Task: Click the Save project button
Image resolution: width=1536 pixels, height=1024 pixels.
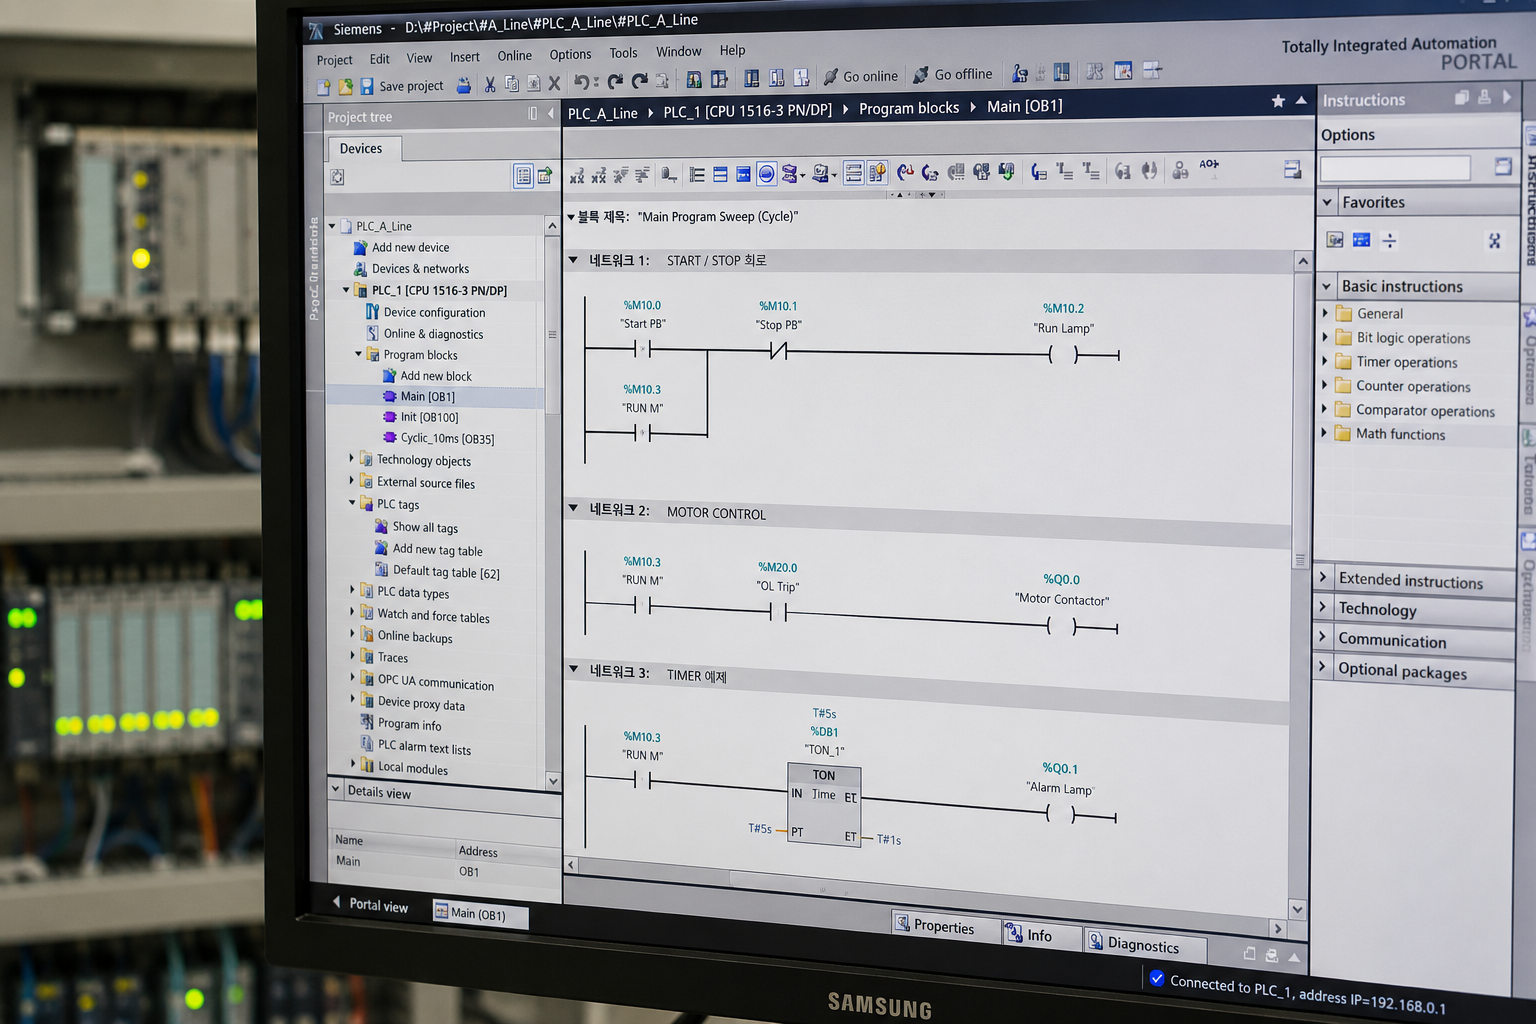Action: tap(402, 86)
